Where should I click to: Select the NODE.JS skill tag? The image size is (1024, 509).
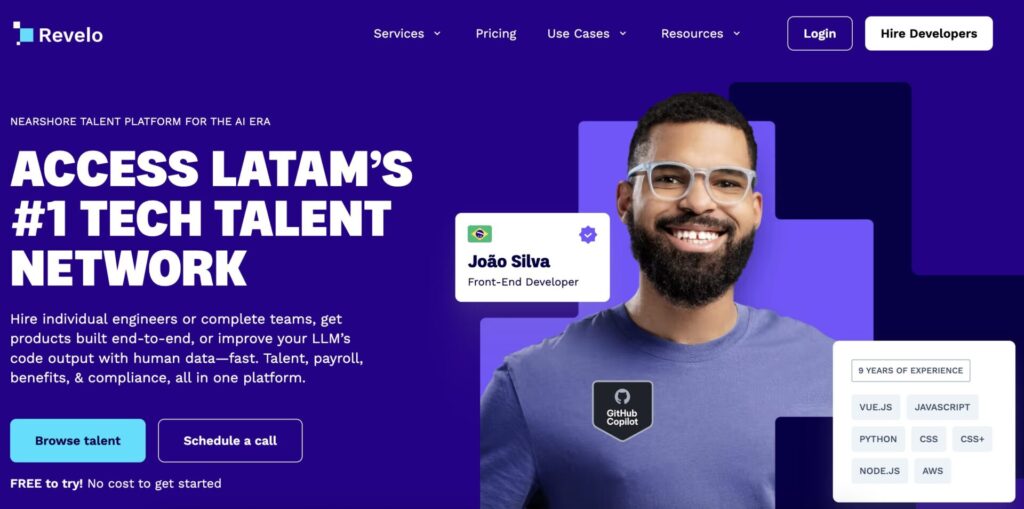pos(879,471)
